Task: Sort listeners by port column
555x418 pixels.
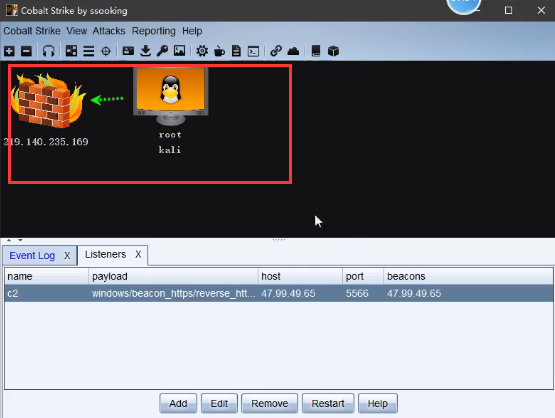Action: click(x=363, y=276)
